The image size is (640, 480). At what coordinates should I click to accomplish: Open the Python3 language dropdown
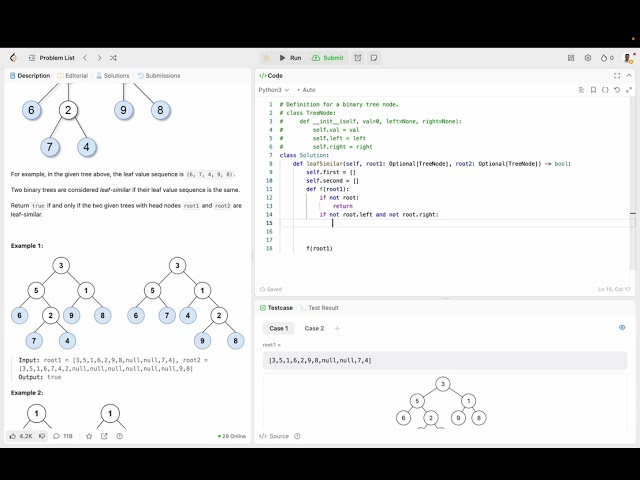point(274,90)
